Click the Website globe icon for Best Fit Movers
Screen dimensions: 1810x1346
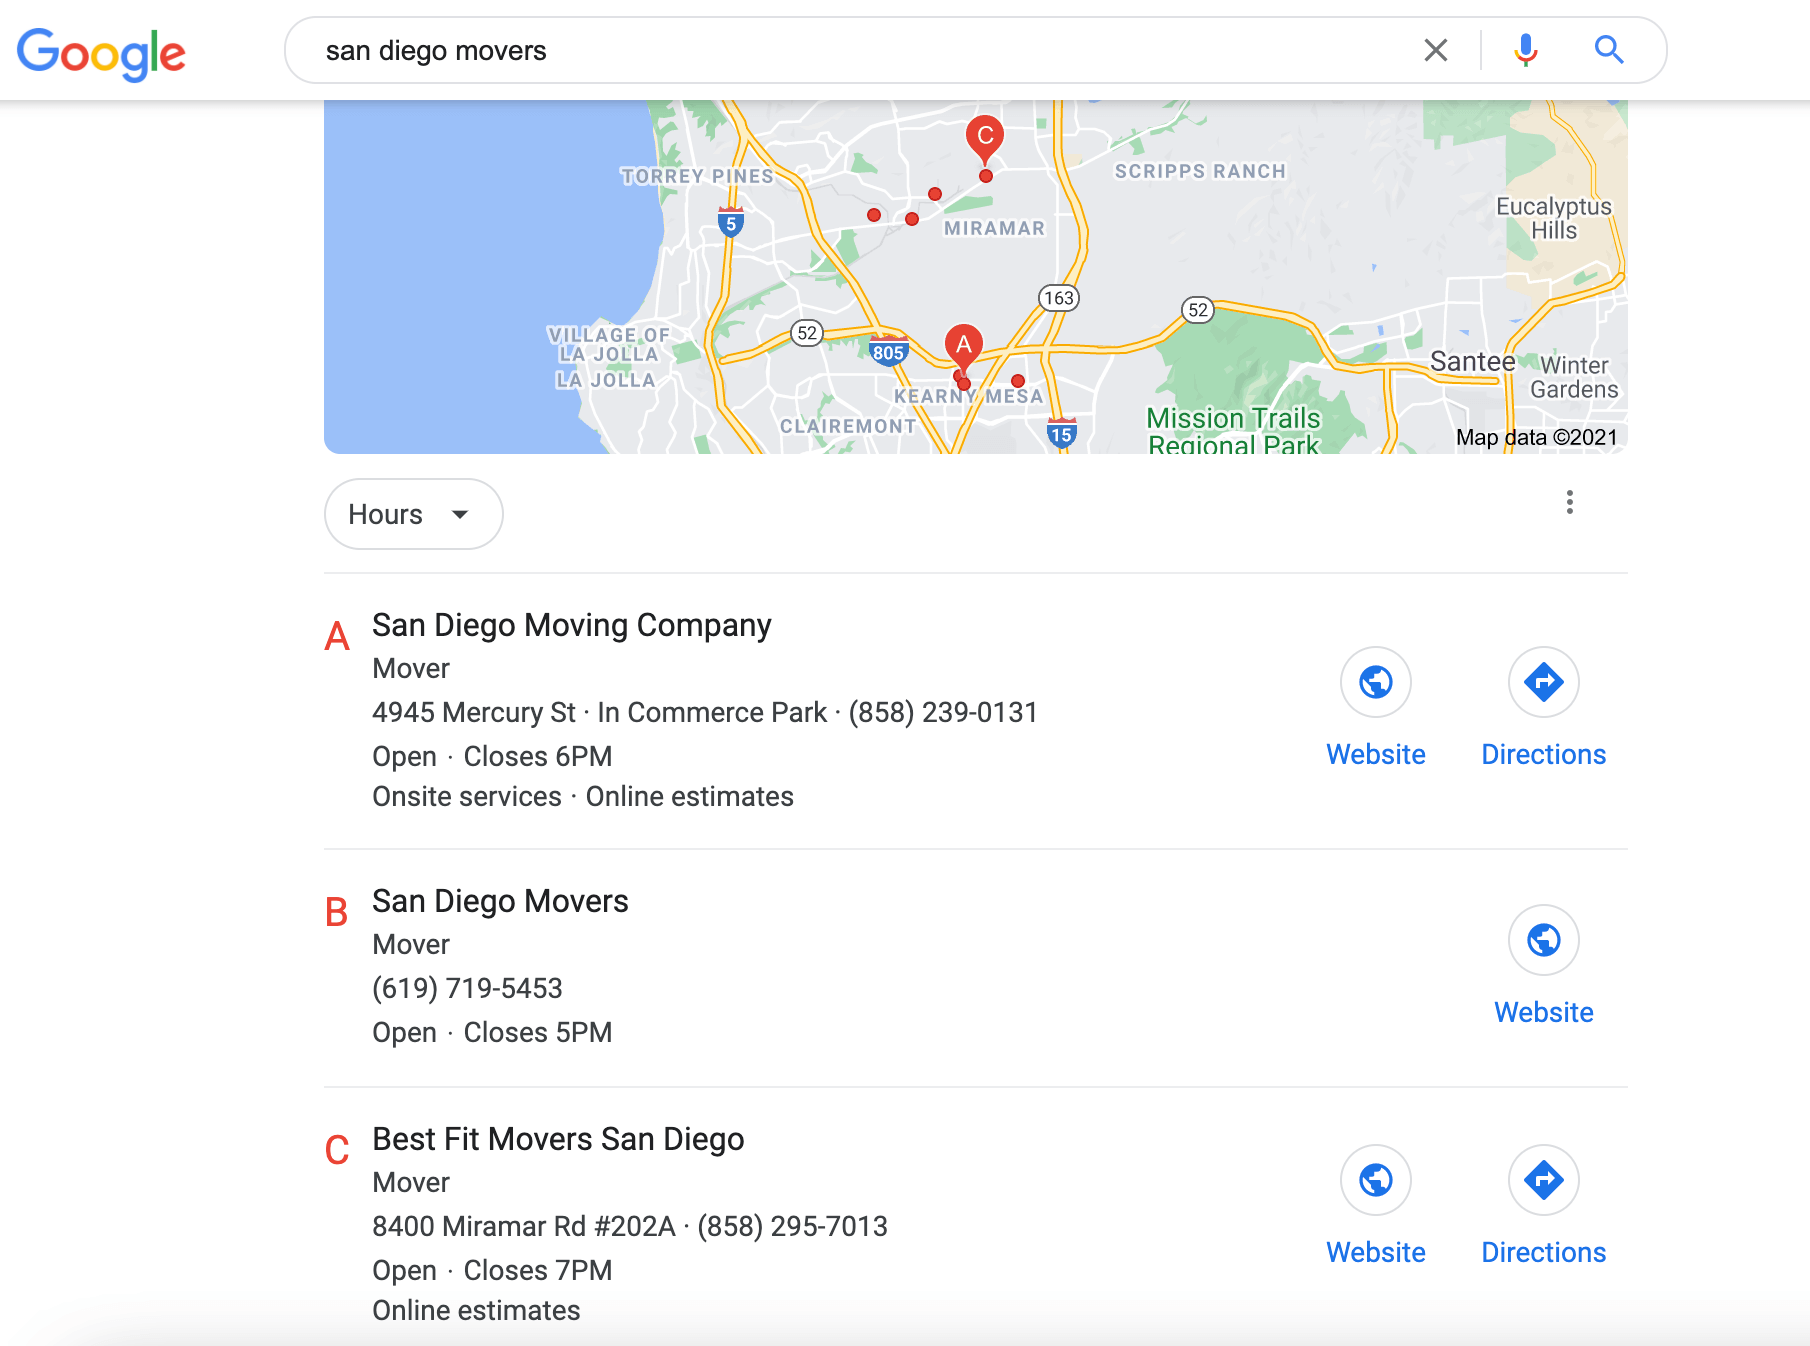click(1376, 1181)
